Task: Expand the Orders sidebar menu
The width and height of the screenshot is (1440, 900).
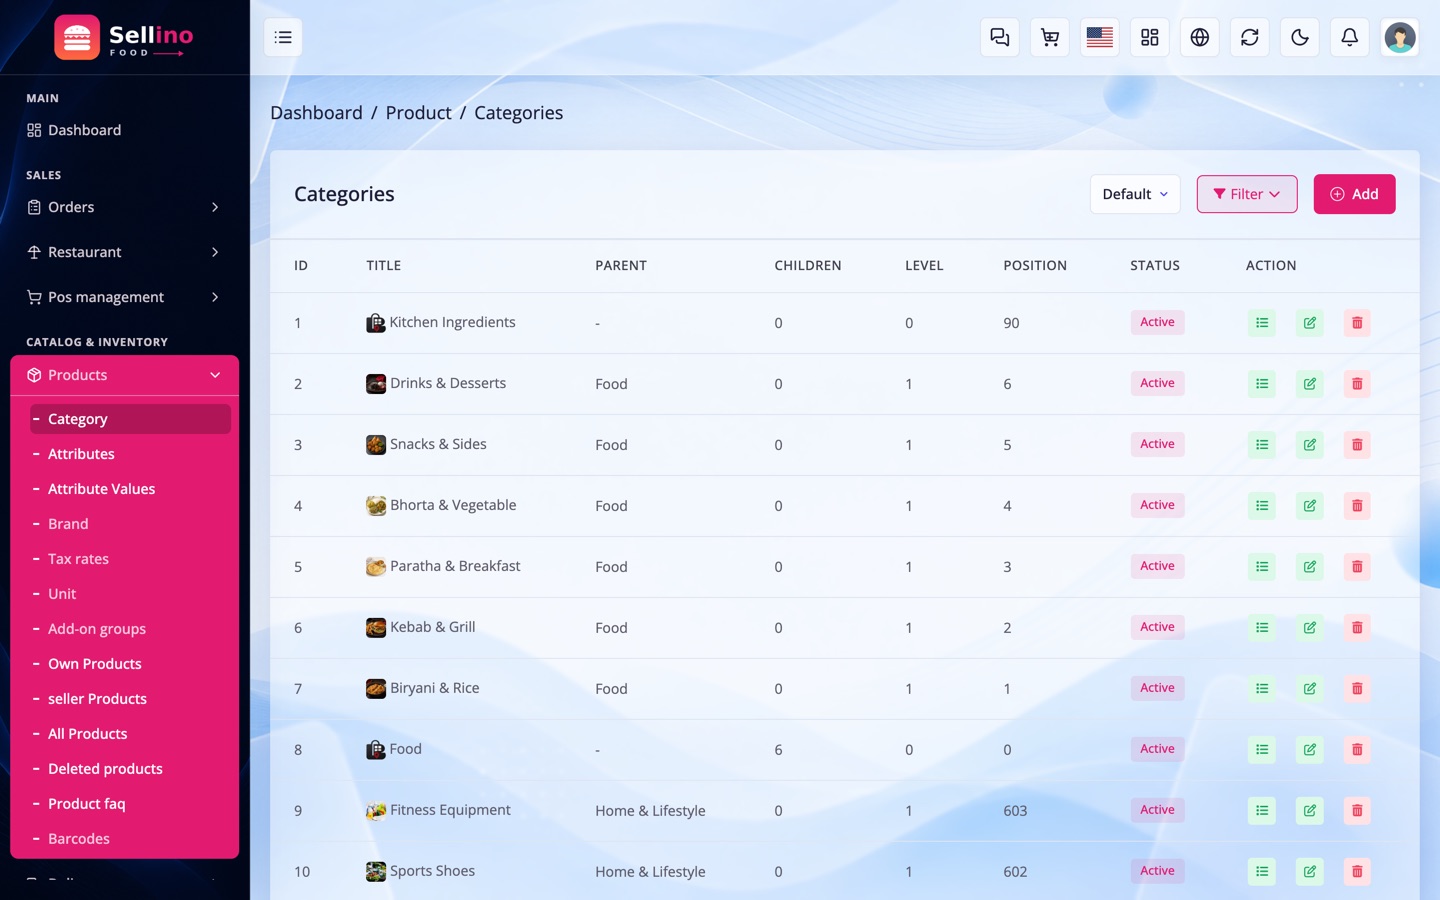Action: pos(124,207)
